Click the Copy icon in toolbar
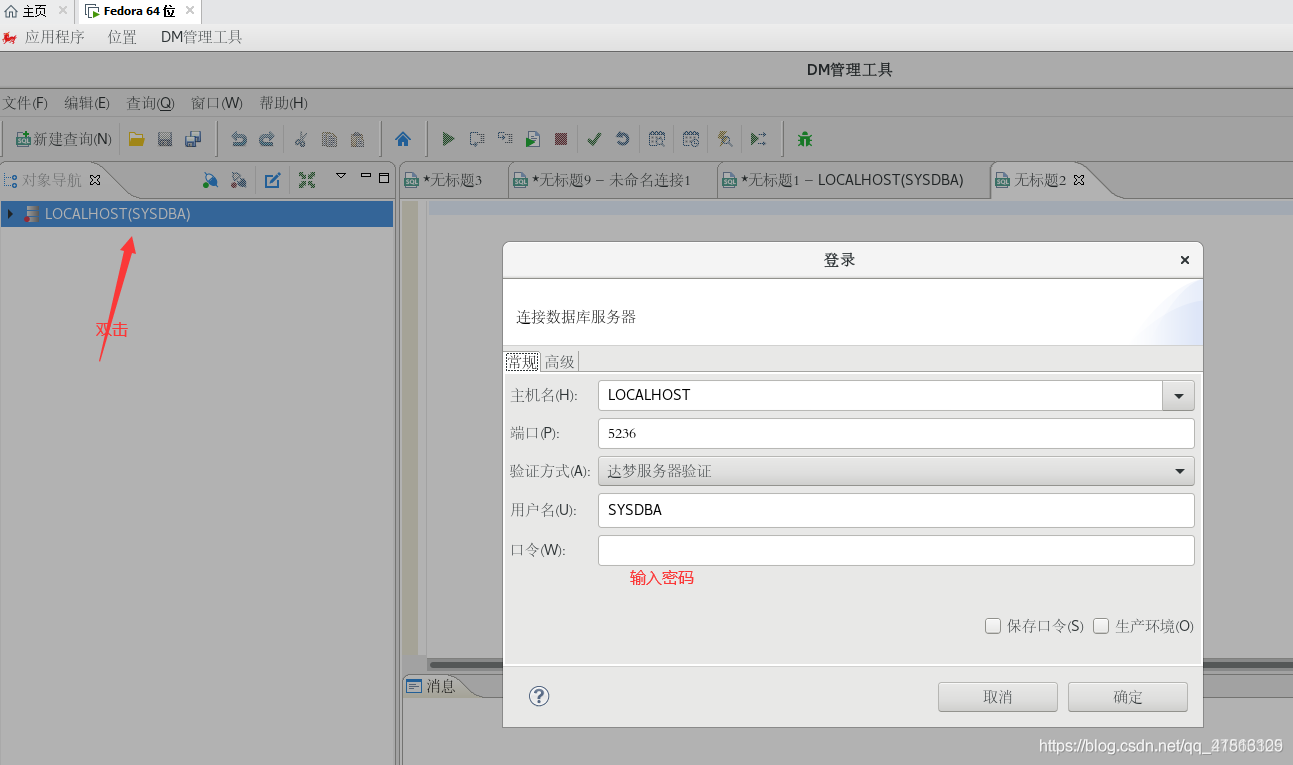 click(x=329, y=139)
